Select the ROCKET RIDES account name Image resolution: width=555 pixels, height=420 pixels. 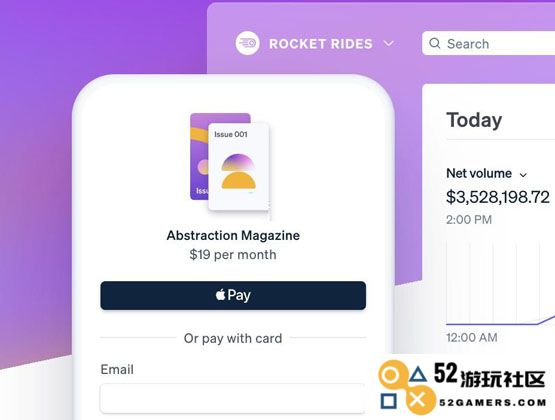point(321,44)
